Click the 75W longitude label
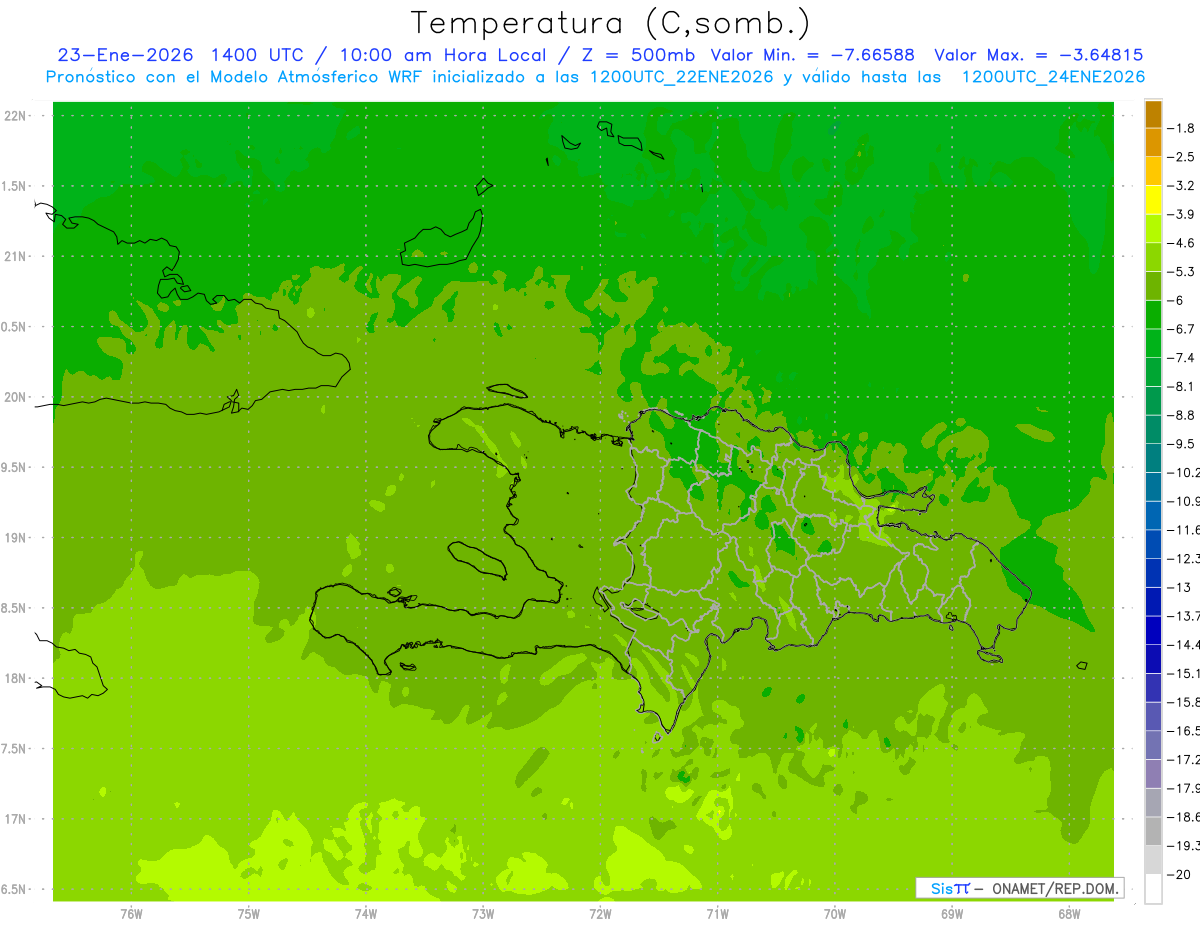This screenshot has height=927, width=1200. pyautogui.click(x=249, y=913)
